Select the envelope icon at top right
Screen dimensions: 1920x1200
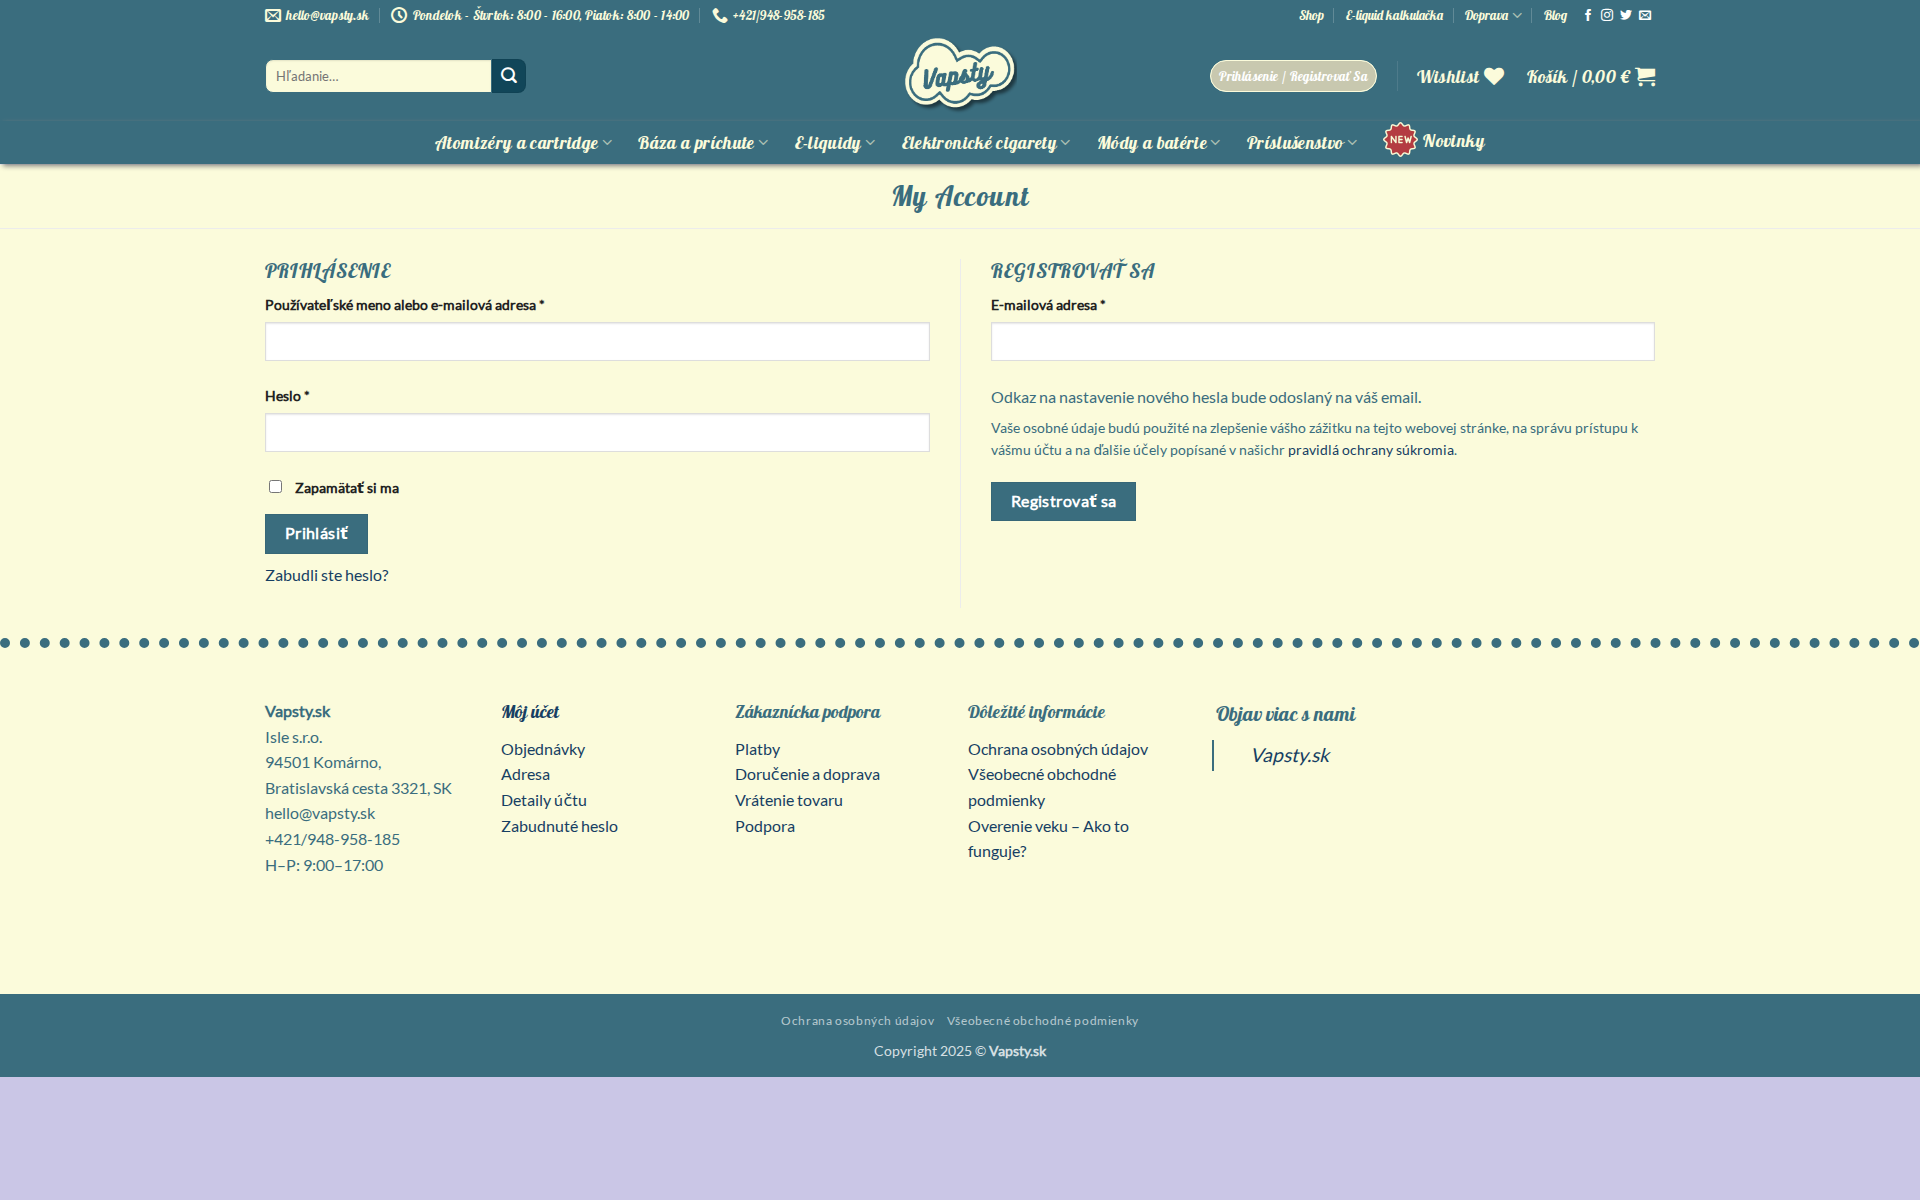point(1644,15)
